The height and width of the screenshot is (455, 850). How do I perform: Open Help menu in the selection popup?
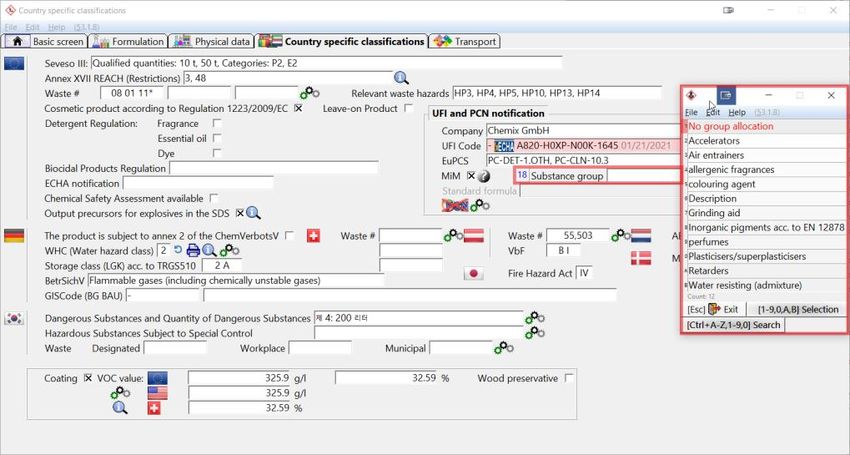(737, 112)
